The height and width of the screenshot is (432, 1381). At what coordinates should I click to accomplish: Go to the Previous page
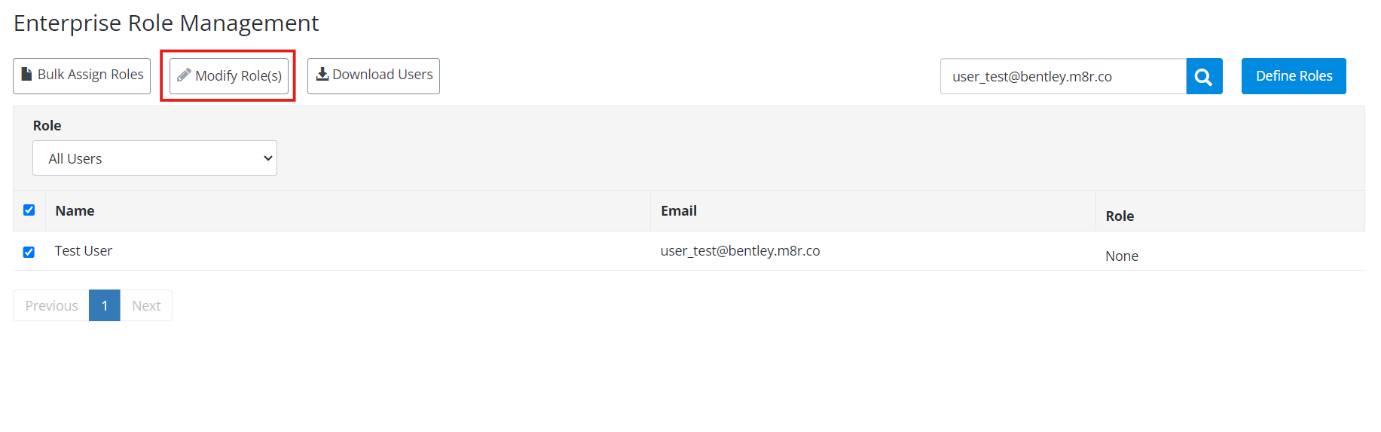(51, 306)
